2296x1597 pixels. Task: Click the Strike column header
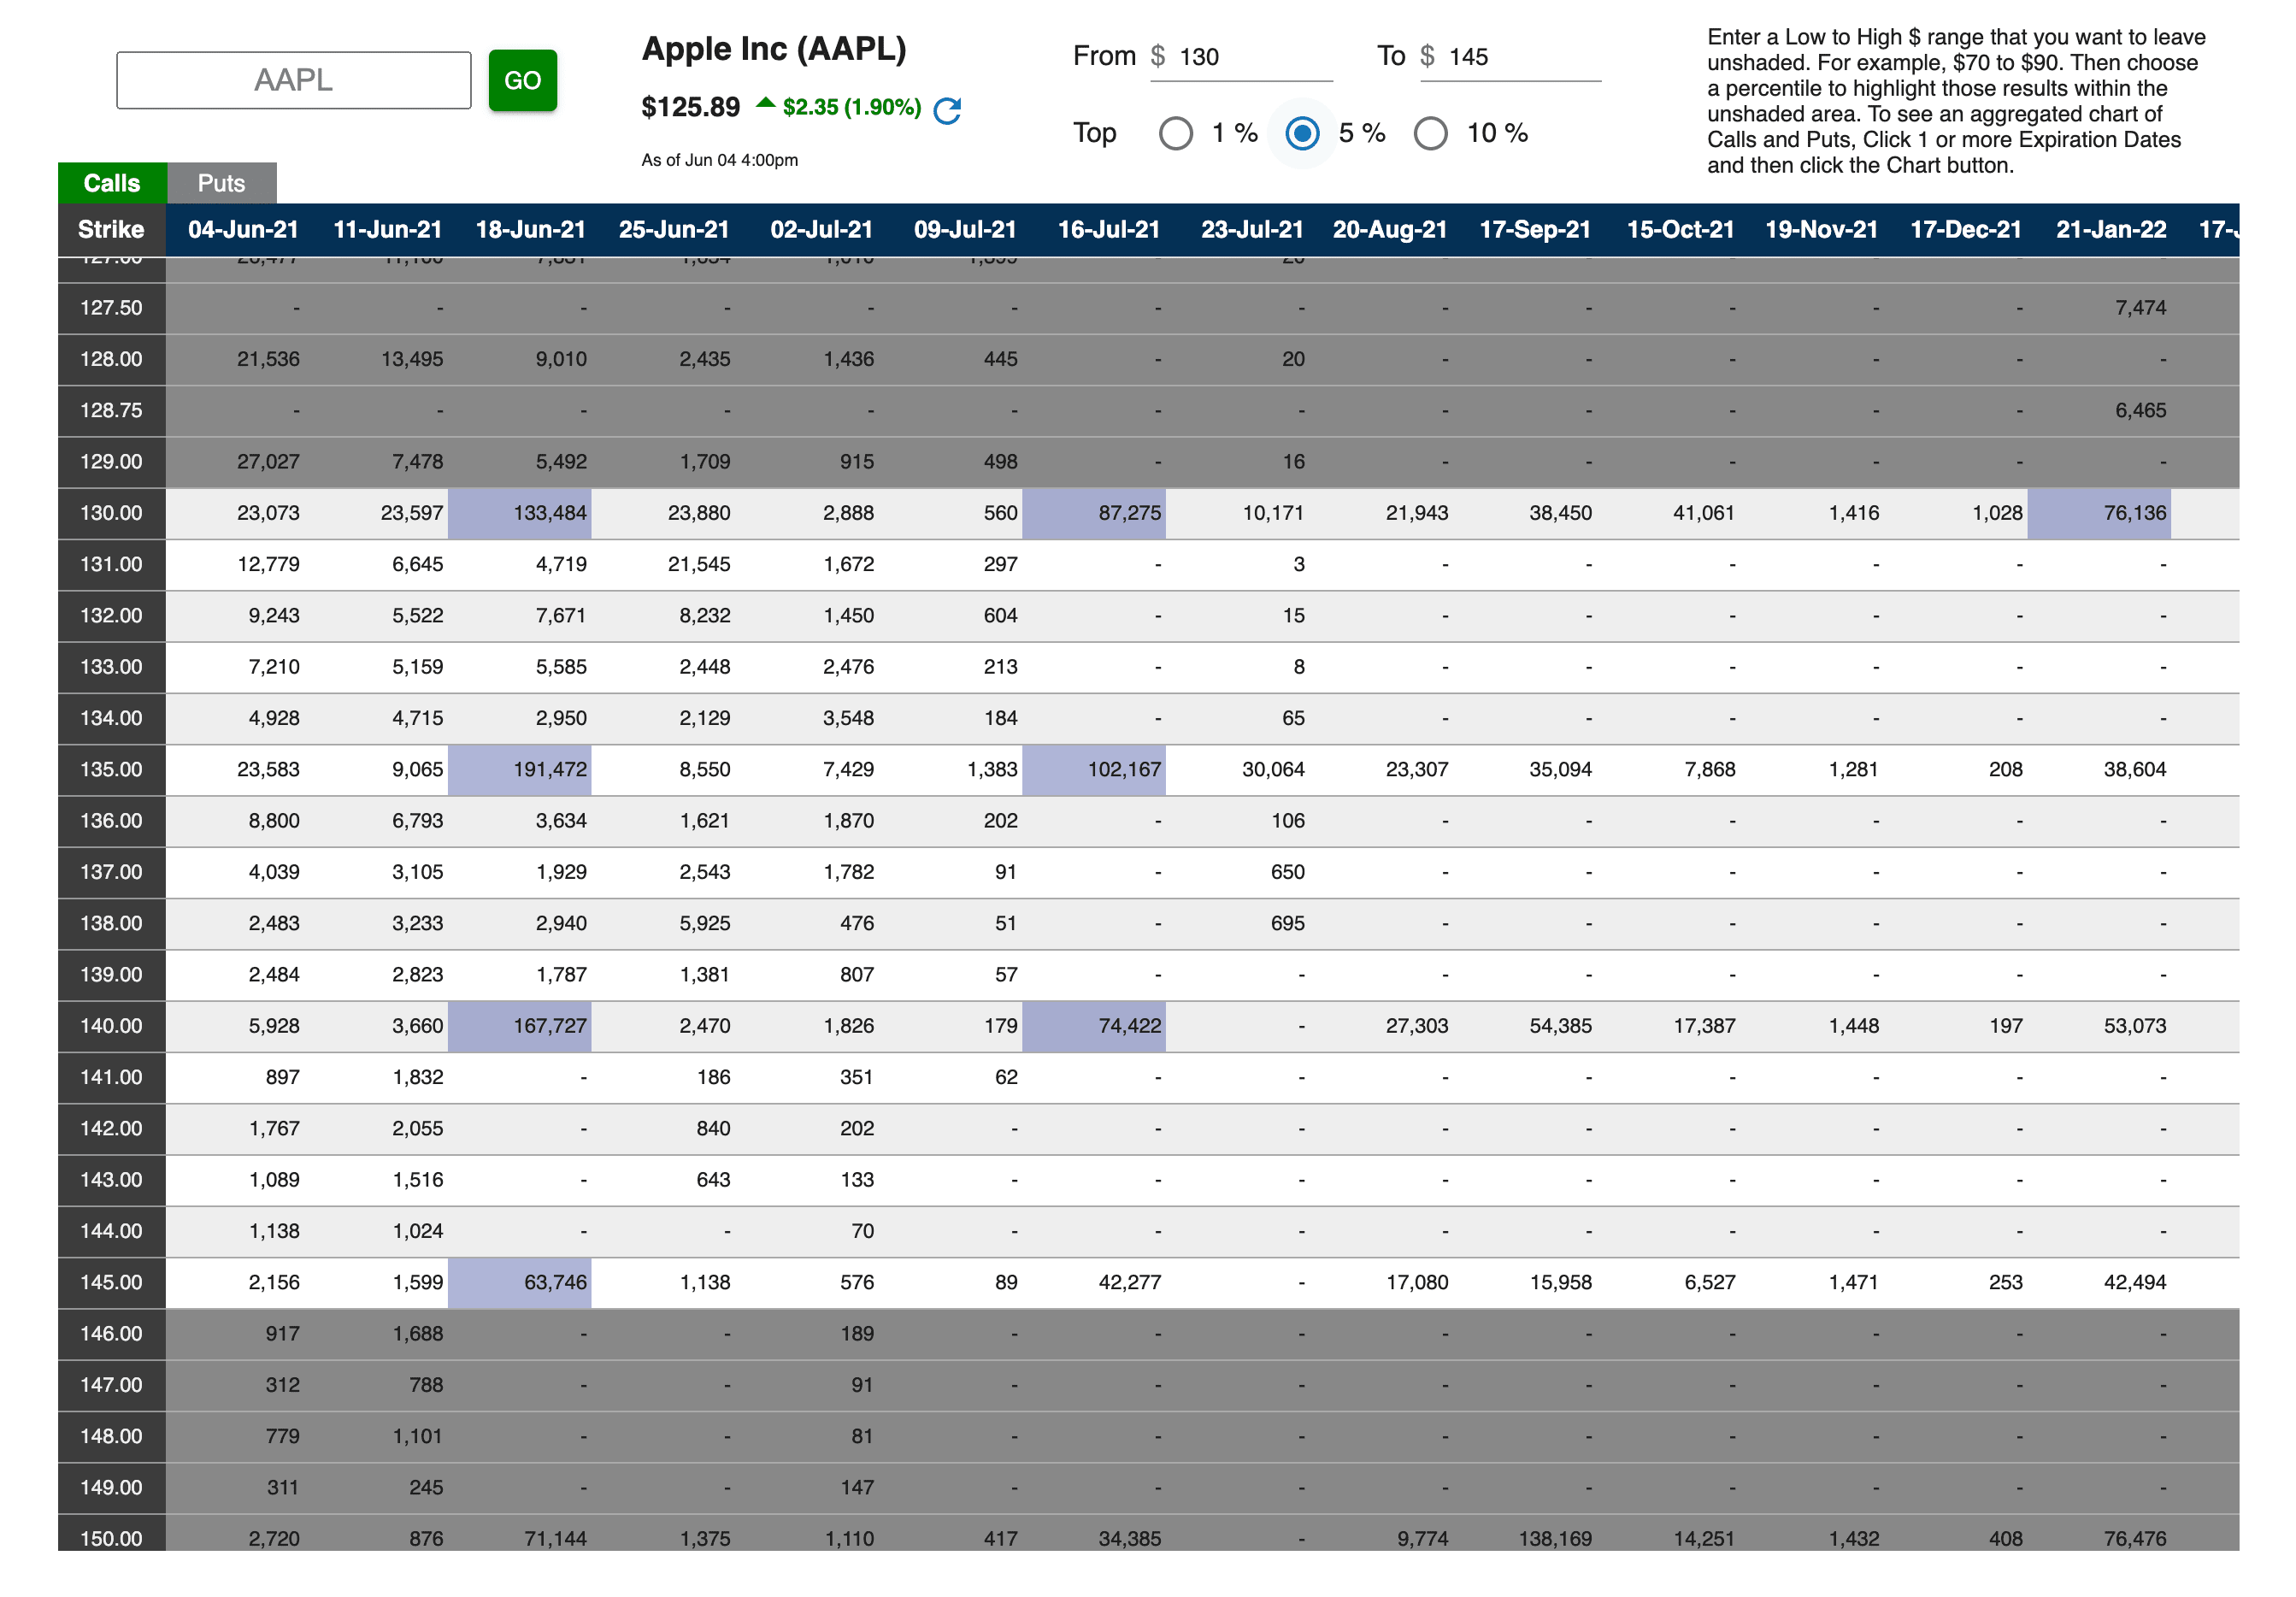111,229
